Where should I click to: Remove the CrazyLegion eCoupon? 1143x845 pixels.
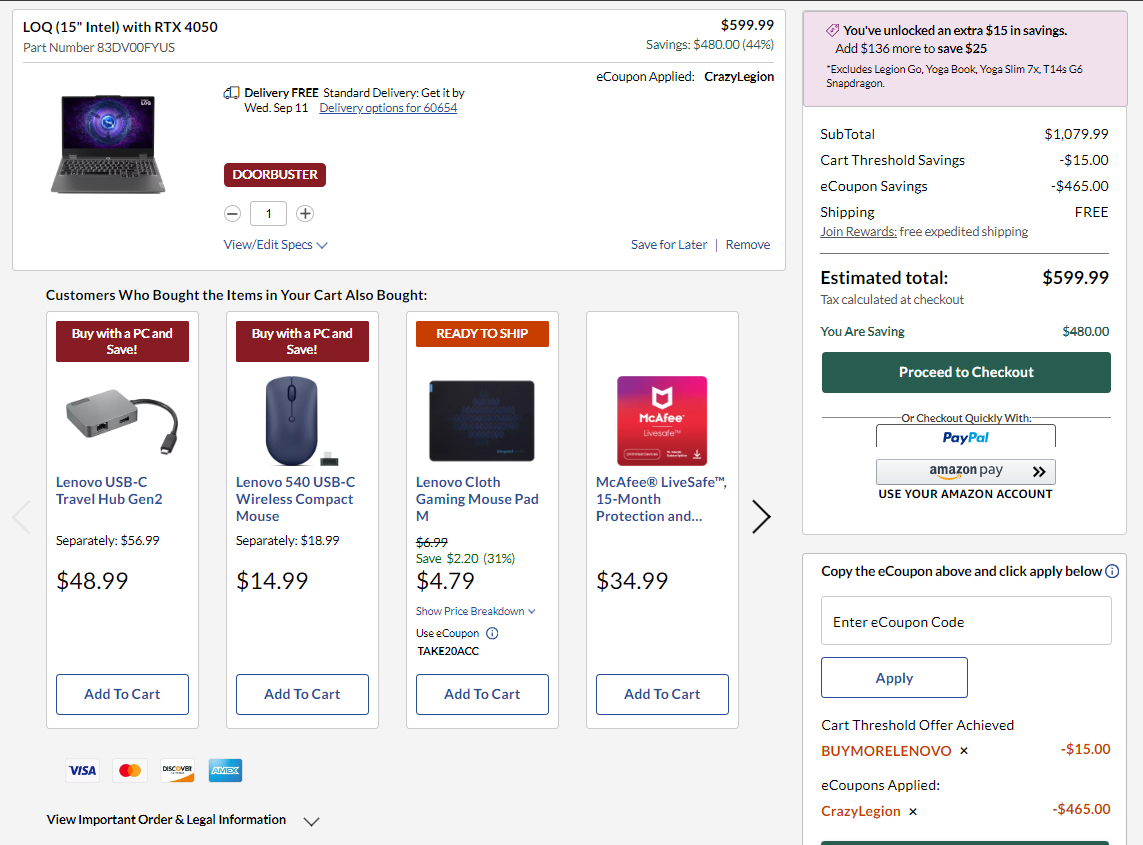[x=913, y=812]
